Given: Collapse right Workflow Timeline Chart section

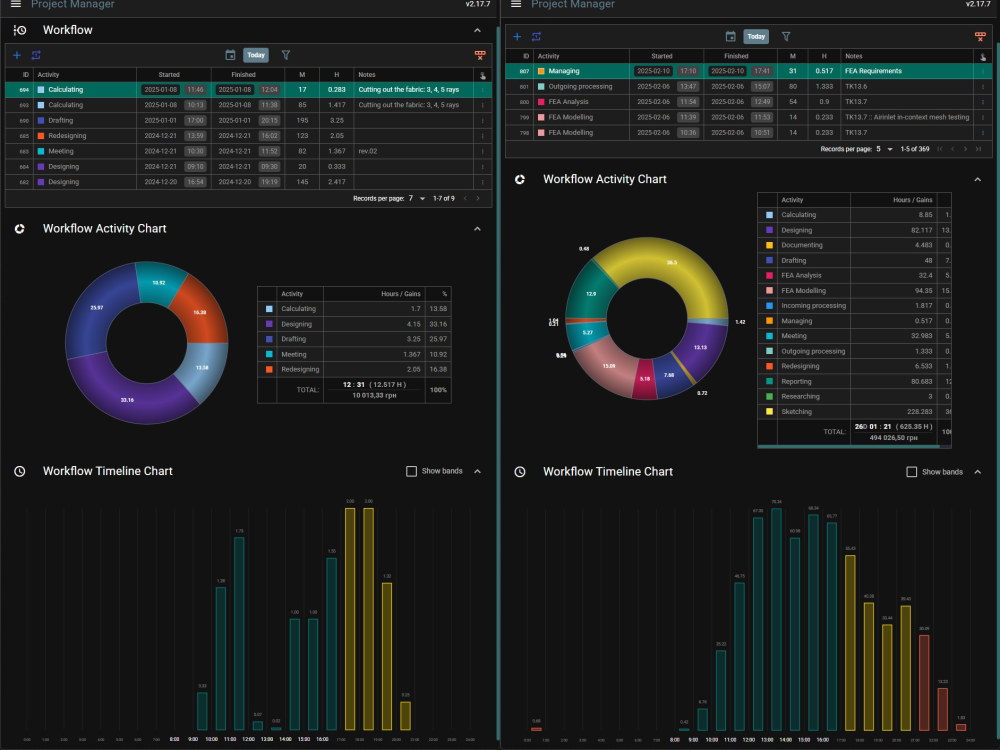Looking at the screenshot, I should click(977, 472).
